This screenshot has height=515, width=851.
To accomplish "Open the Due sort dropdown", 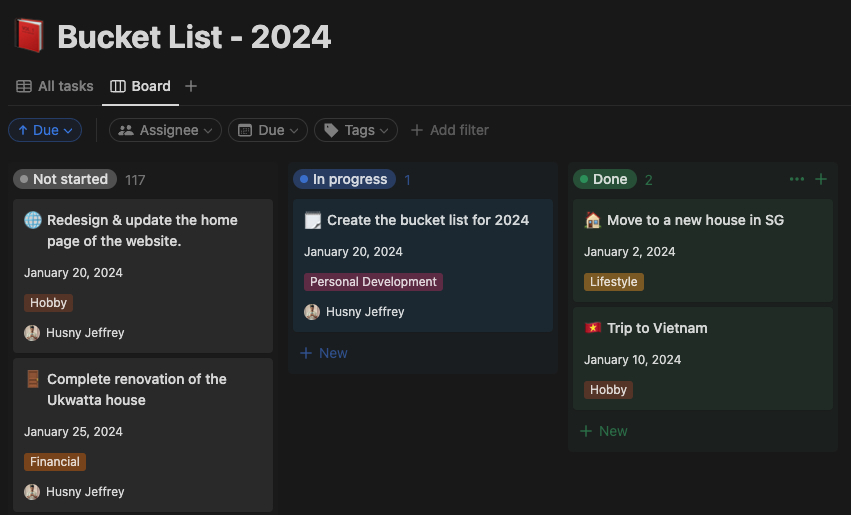I will click(45, 130).
